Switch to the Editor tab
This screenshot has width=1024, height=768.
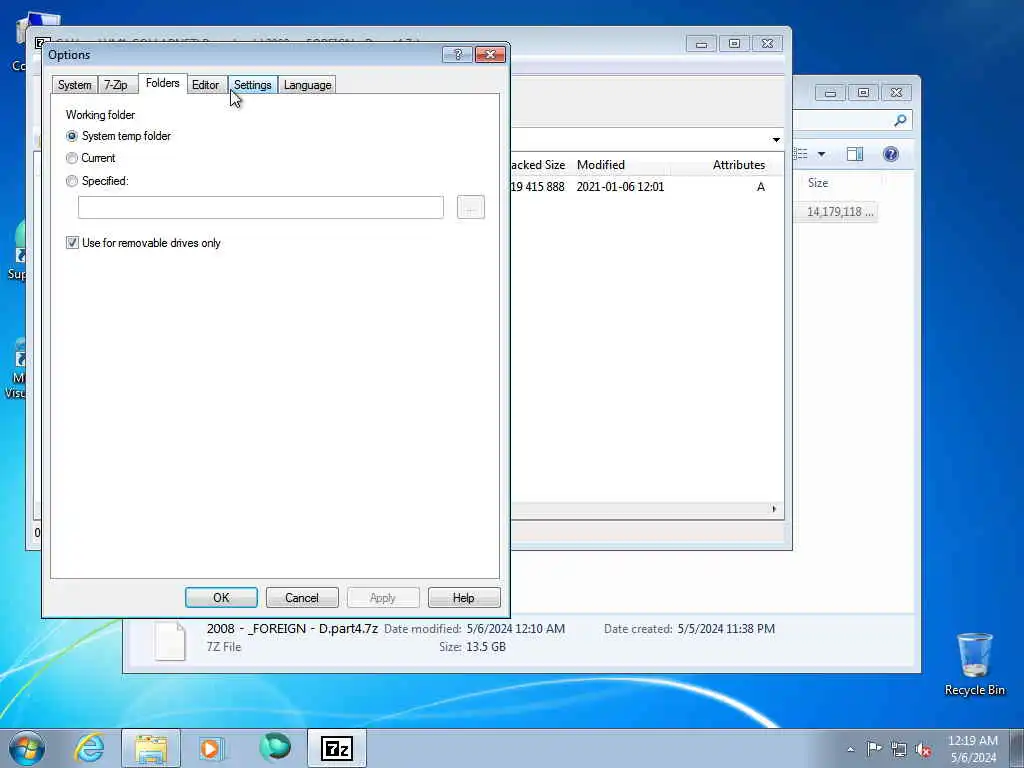205,85
